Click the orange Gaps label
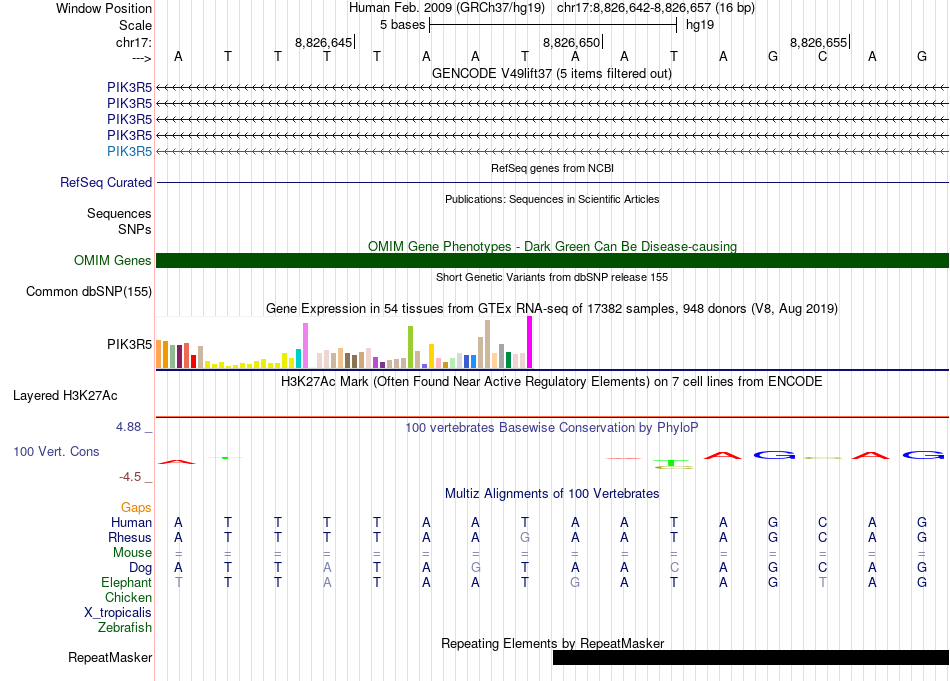The image size is (950, 681). [x=136, y=507]
